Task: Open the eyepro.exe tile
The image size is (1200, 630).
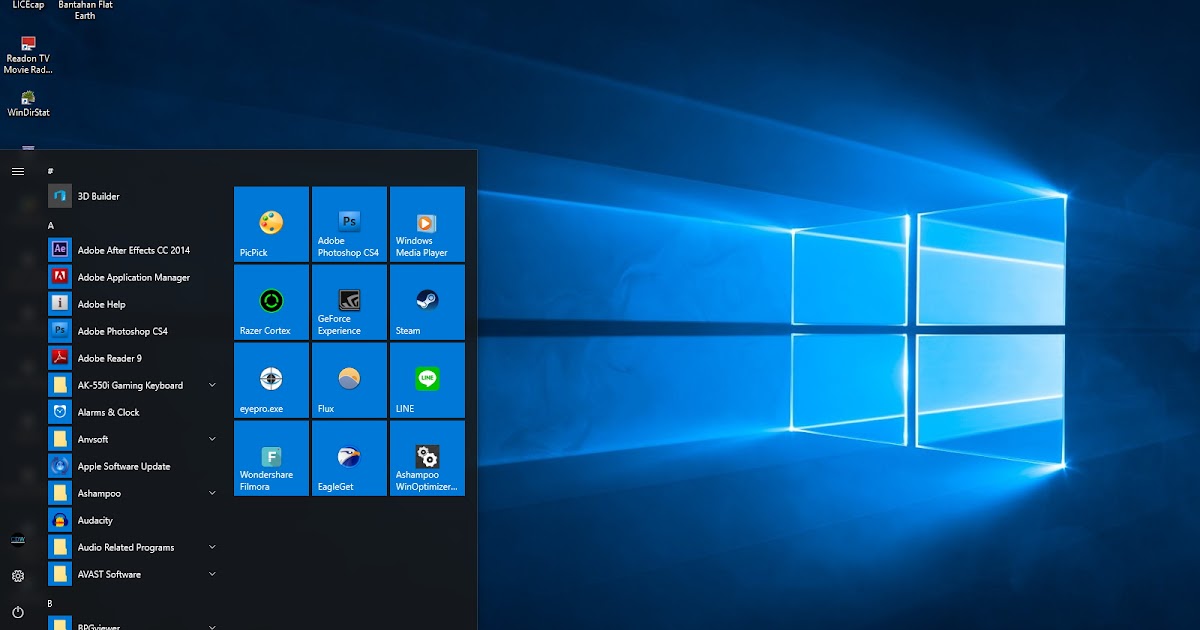Action: [x=271, y=380]
